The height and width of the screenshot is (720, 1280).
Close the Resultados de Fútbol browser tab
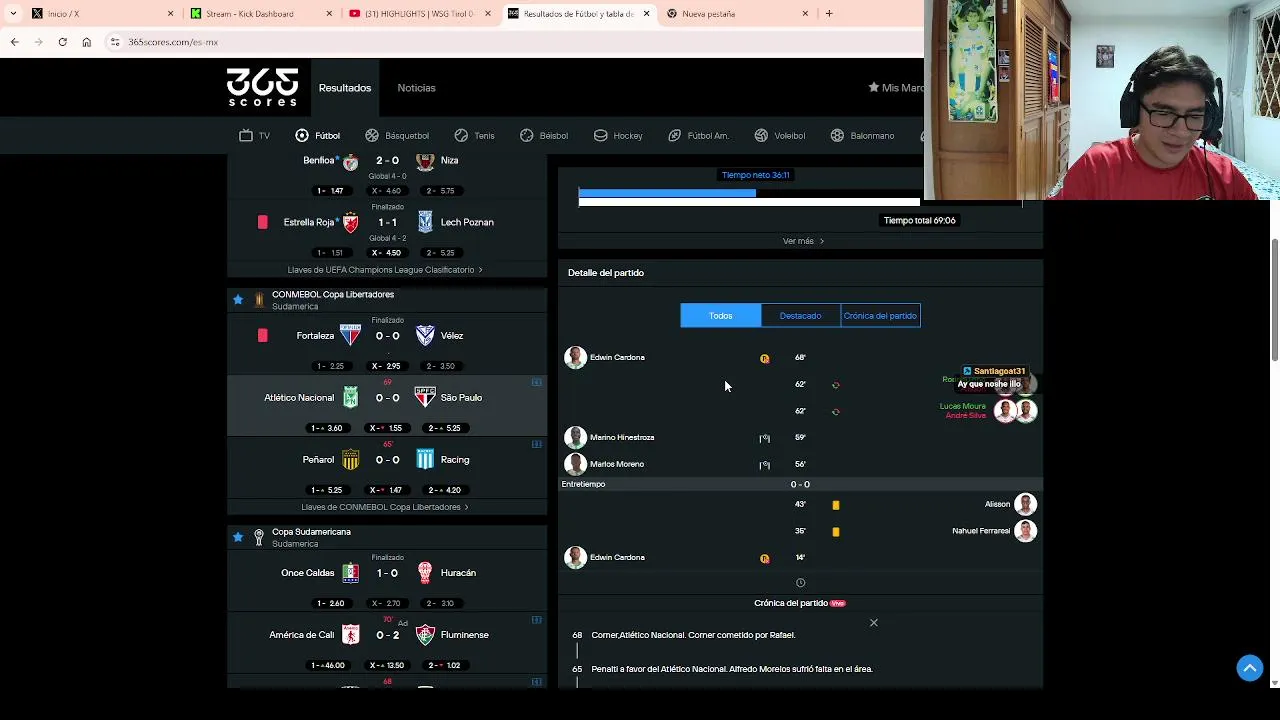pyautogui.click(x=646, y=14)
